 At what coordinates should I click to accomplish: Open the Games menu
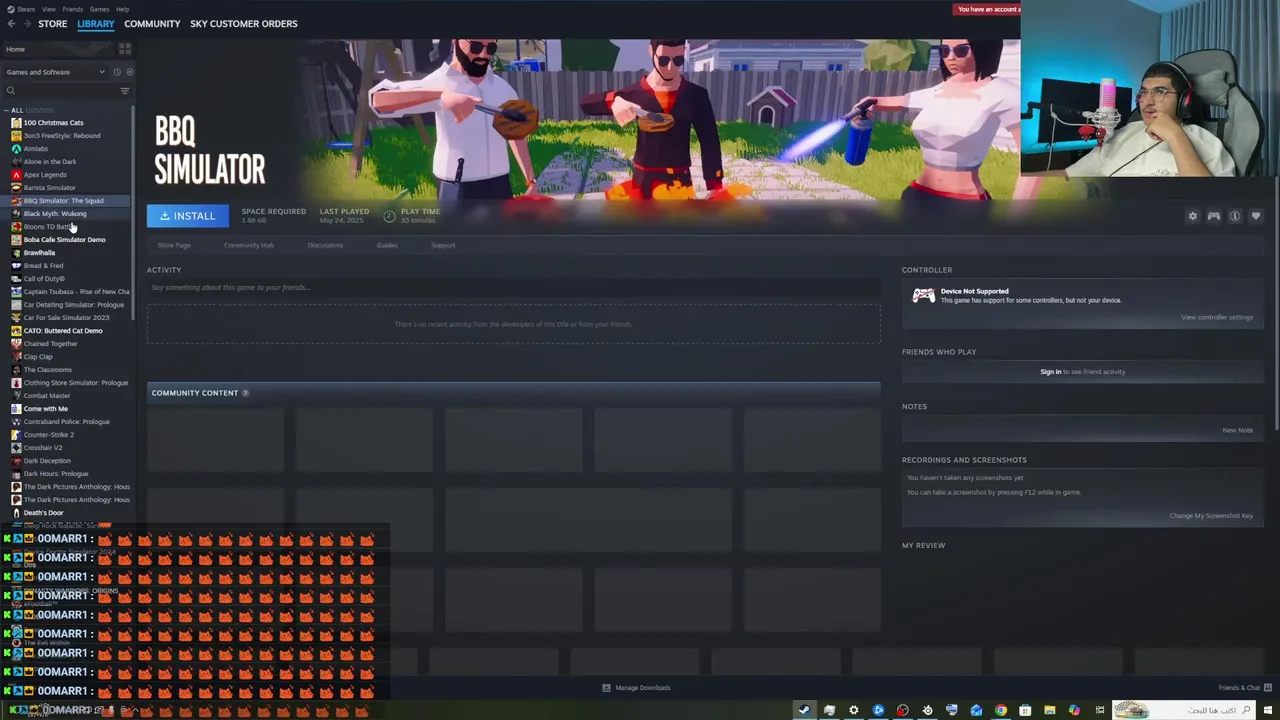tap(99, 9)
